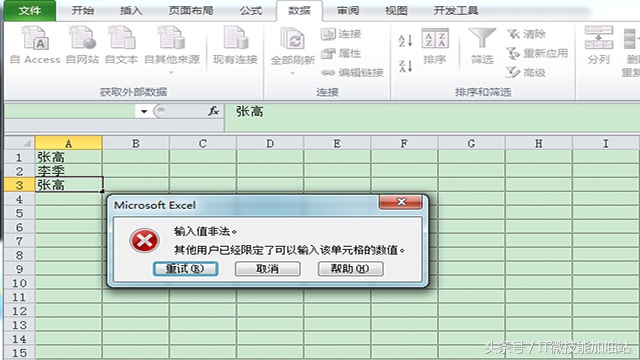Select column A header
Screen dimensions: 640x360
click(69, 143)
